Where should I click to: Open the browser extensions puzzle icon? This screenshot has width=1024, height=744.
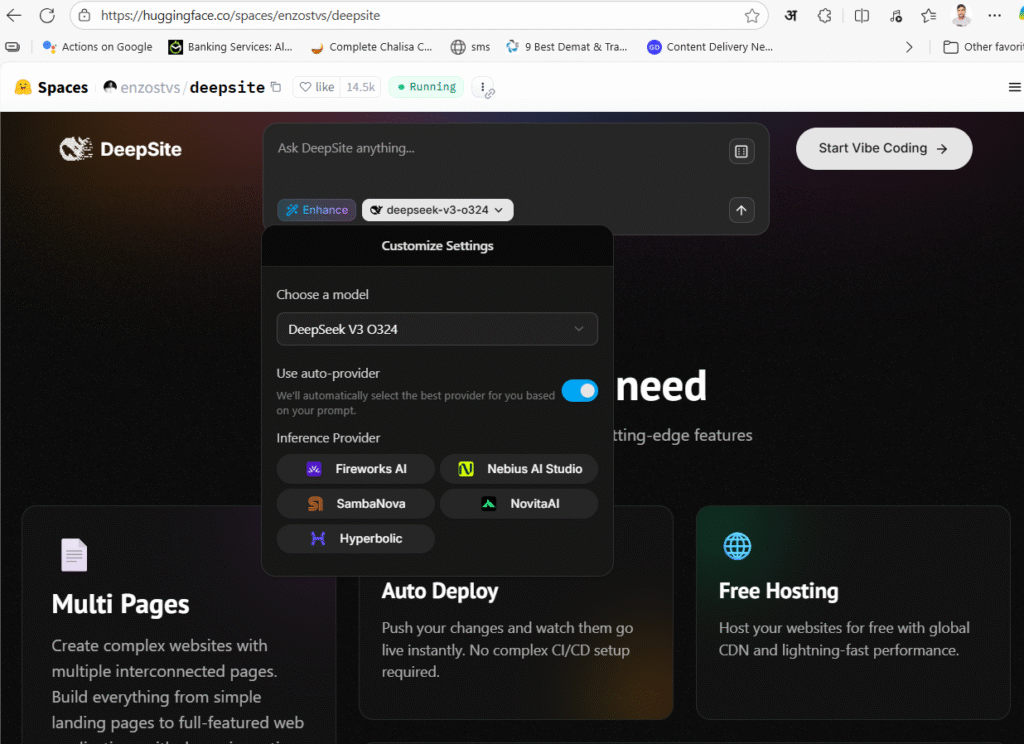824,16
